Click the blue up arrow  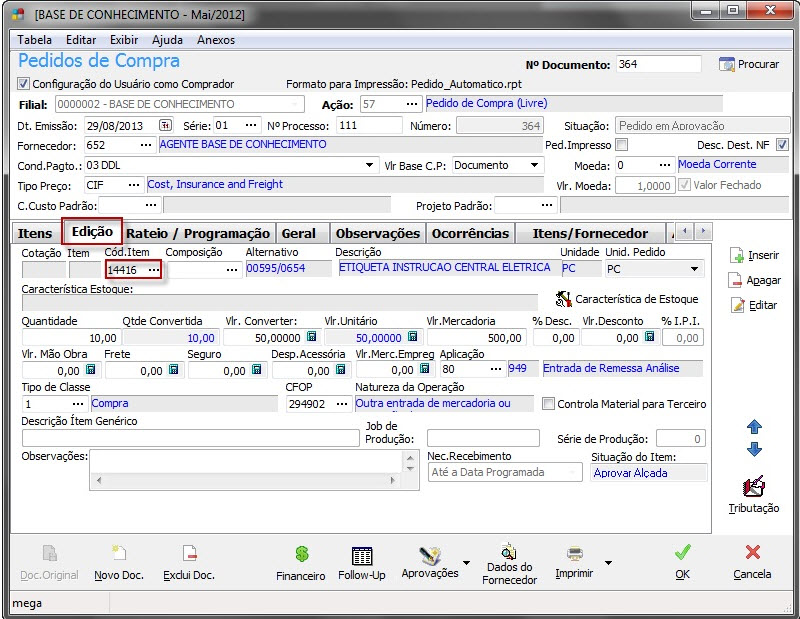click(x=754, y=427)
